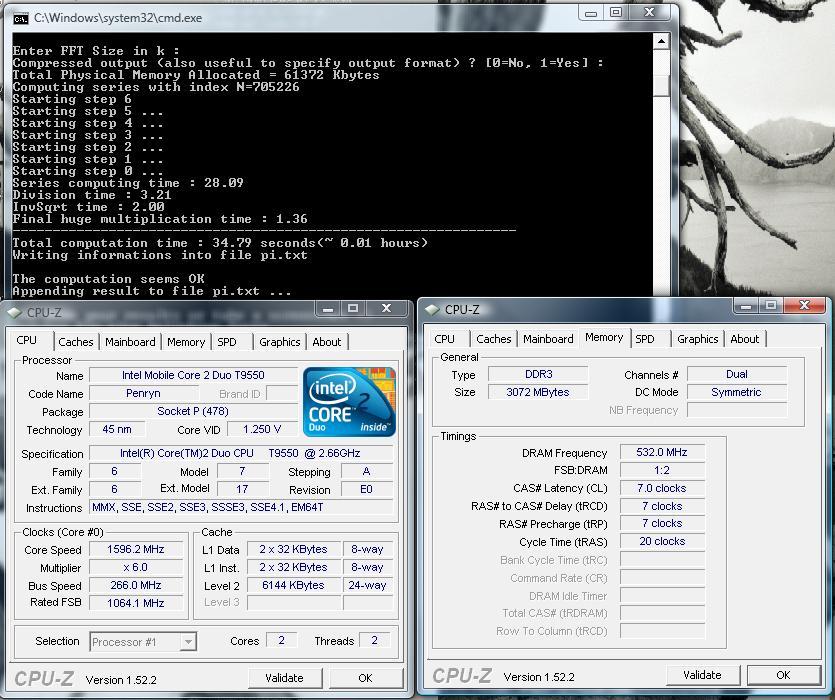Close the left CPU-Z window

pos(387,309)
